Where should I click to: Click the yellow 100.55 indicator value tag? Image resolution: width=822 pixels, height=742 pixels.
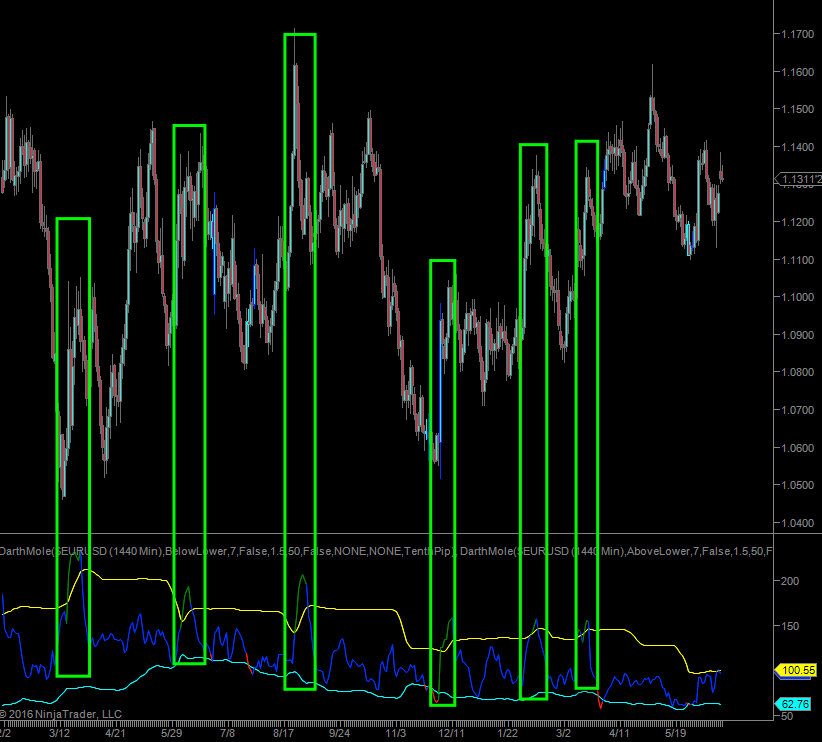[797, 670]
